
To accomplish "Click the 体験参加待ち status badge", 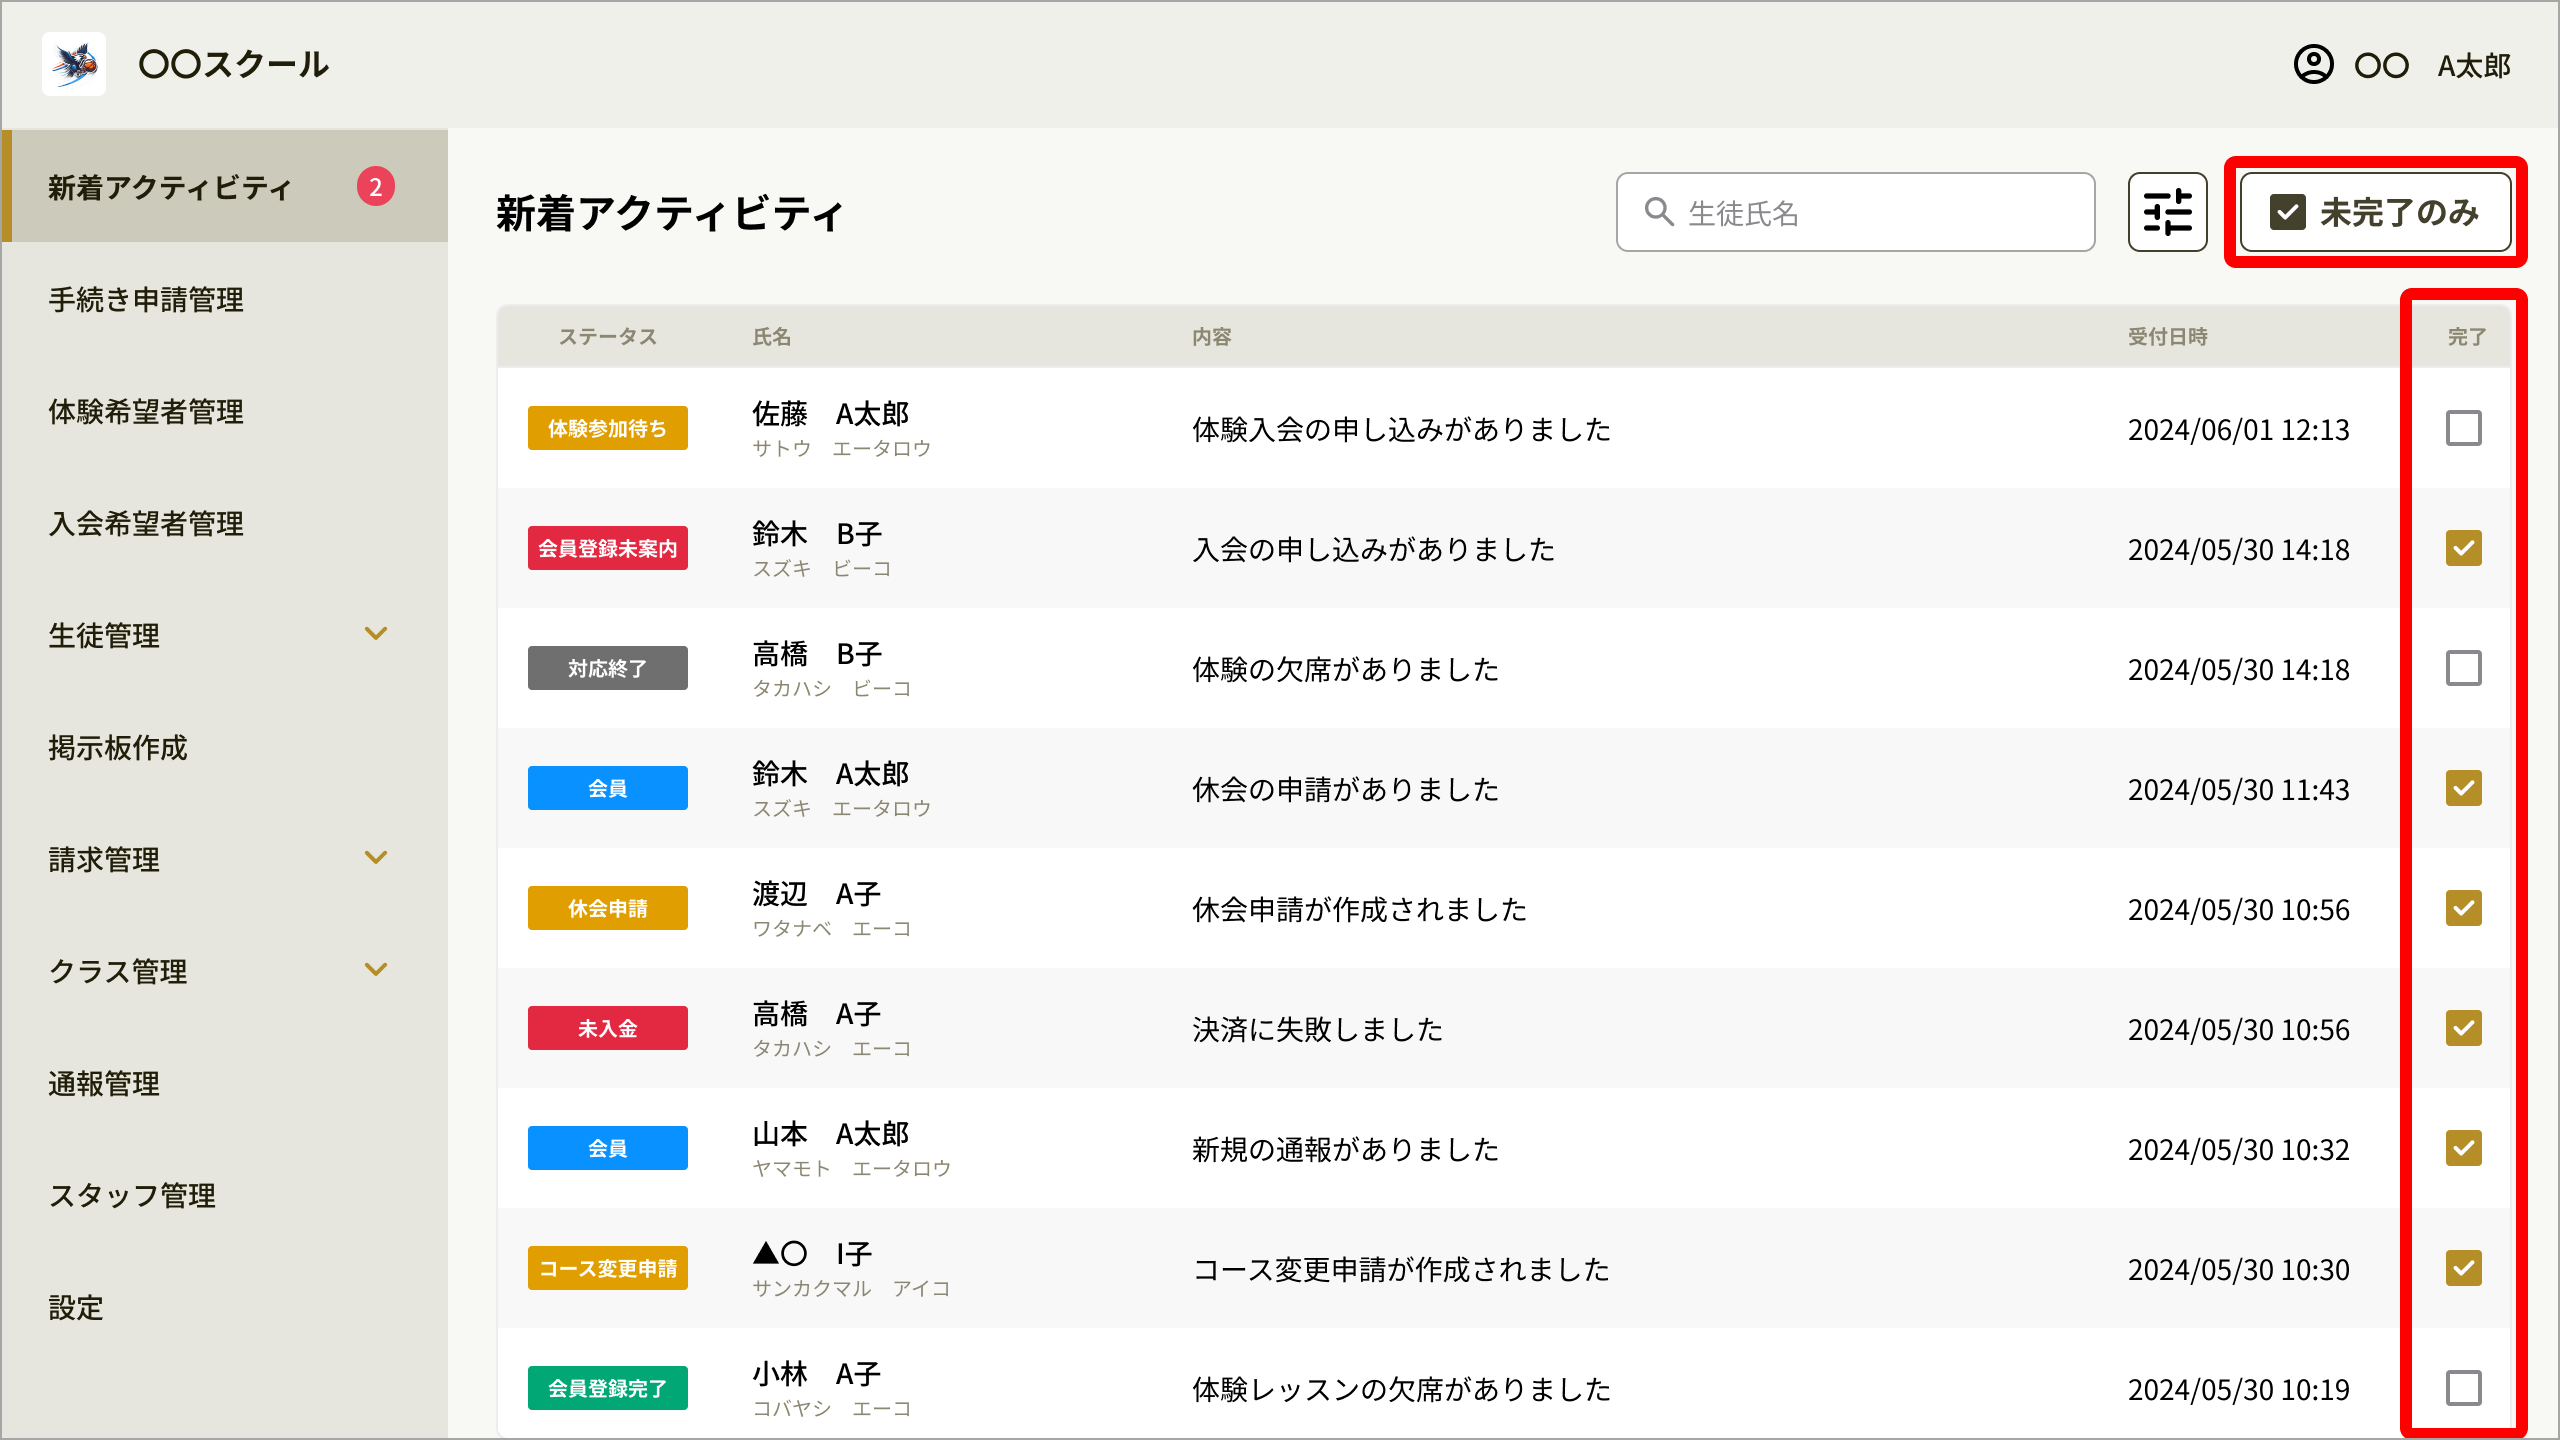I will pyautogui.click(x=607, y=428).
